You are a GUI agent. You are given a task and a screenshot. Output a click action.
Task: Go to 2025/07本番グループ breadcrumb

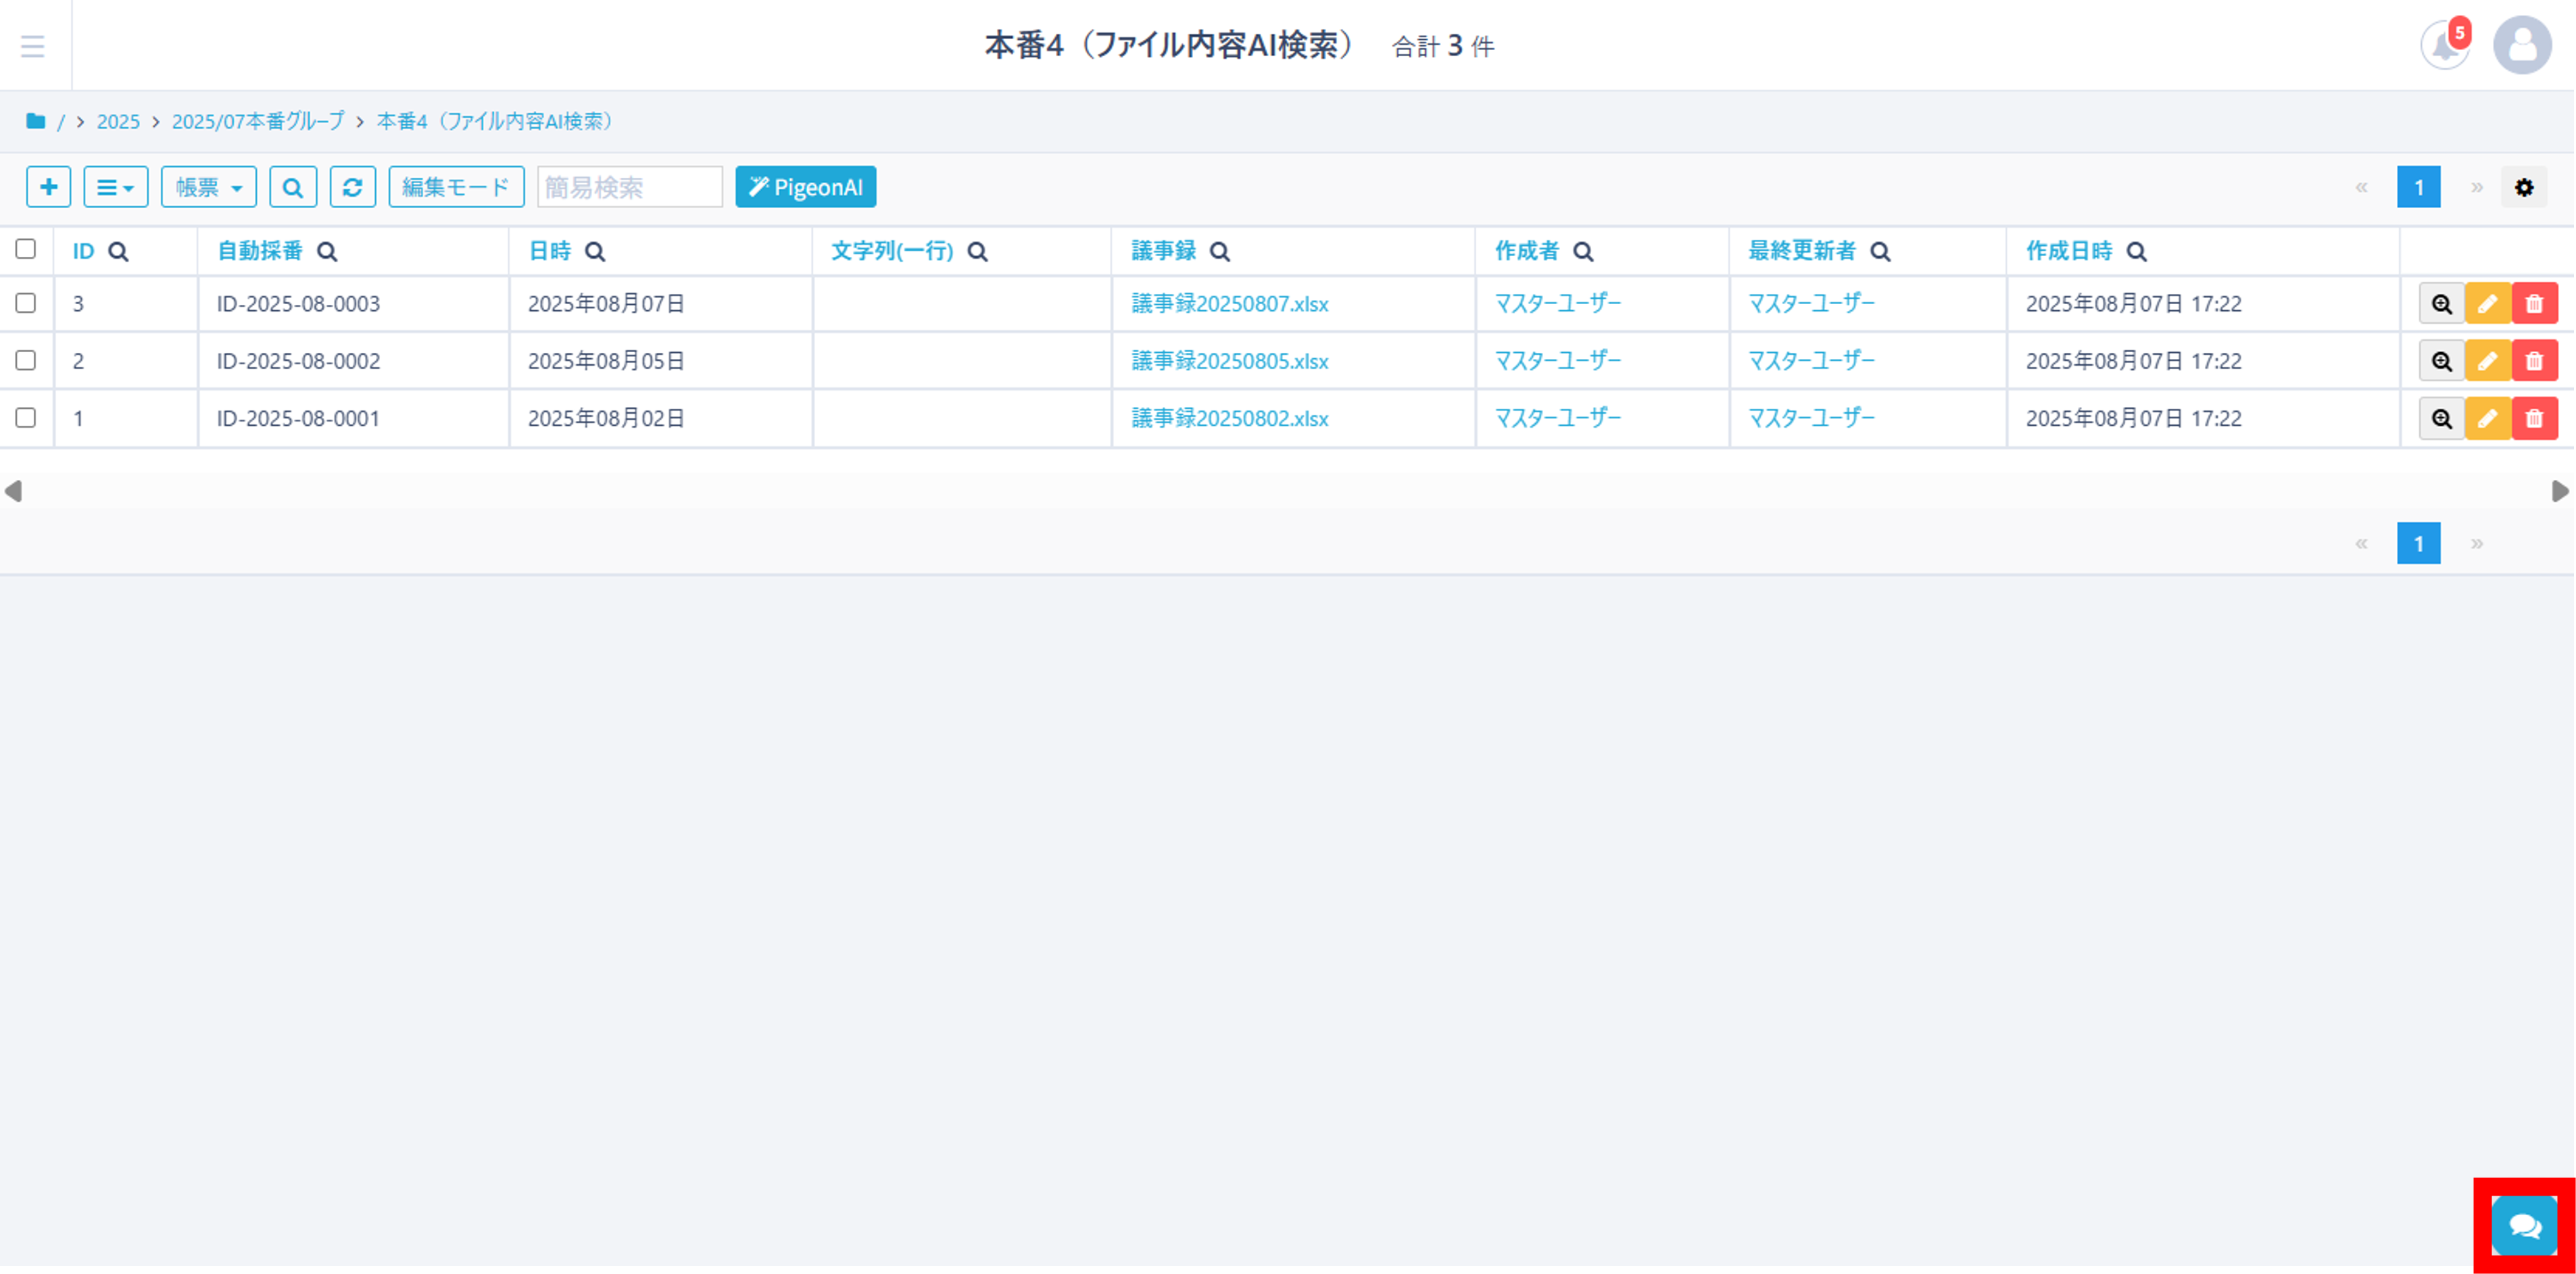coord(257,121)
